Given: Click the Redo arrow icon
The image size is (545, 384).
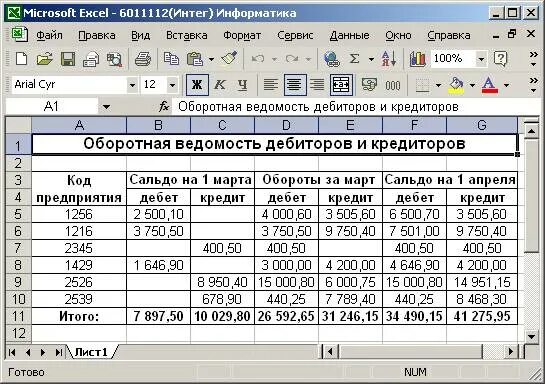Looking at the screenshot, I should coord(292,59).
